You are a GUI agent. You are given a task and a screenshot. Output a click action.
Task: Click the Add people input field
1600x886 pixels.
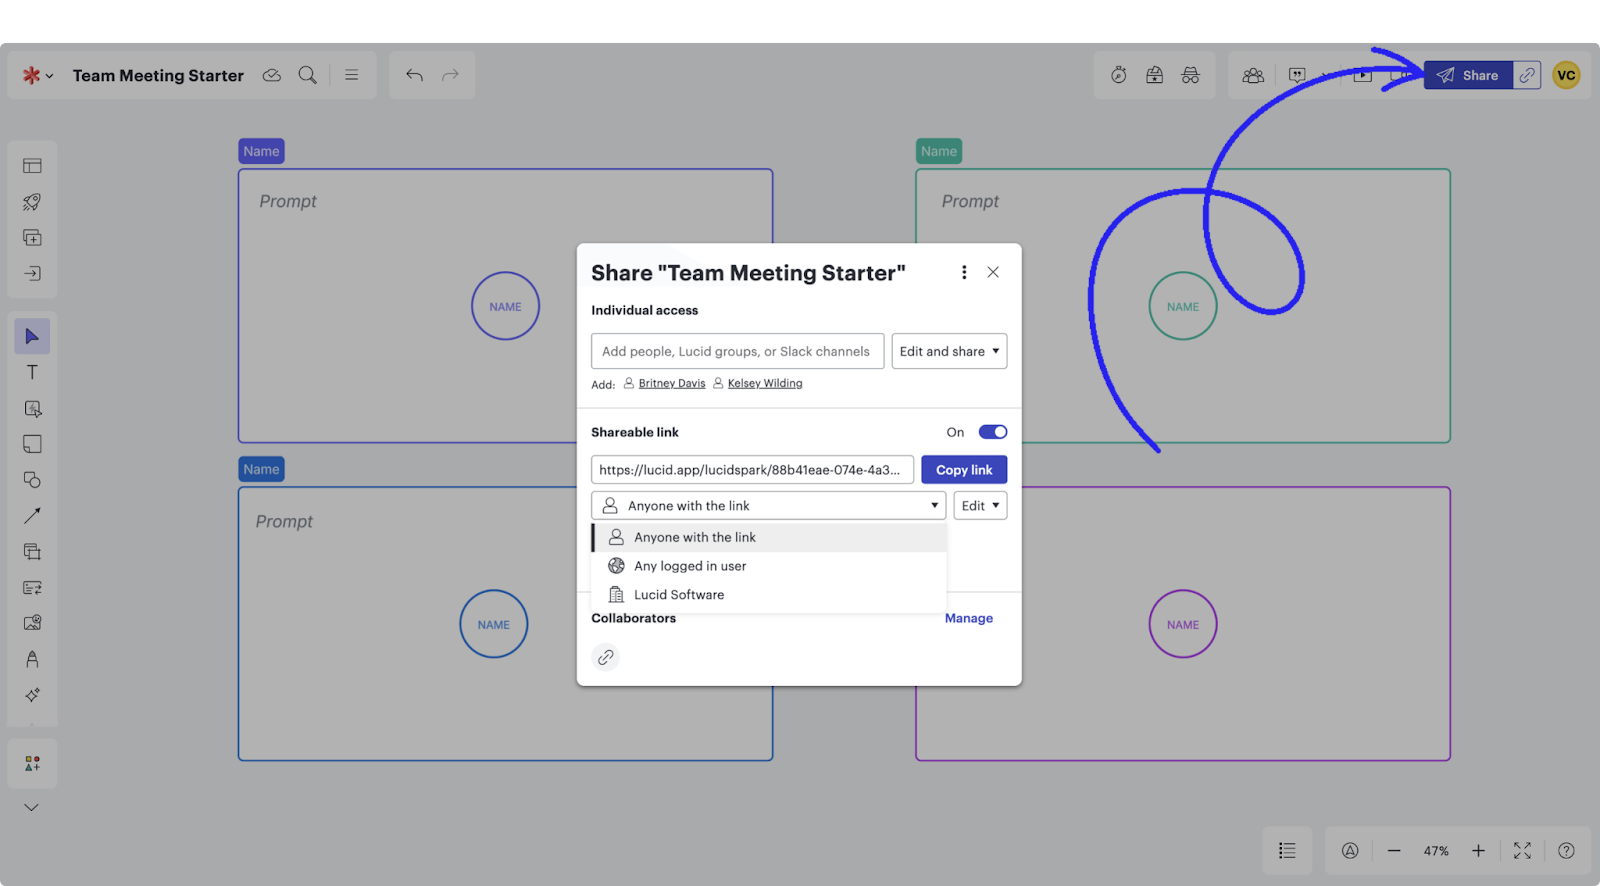pos(737,351)
